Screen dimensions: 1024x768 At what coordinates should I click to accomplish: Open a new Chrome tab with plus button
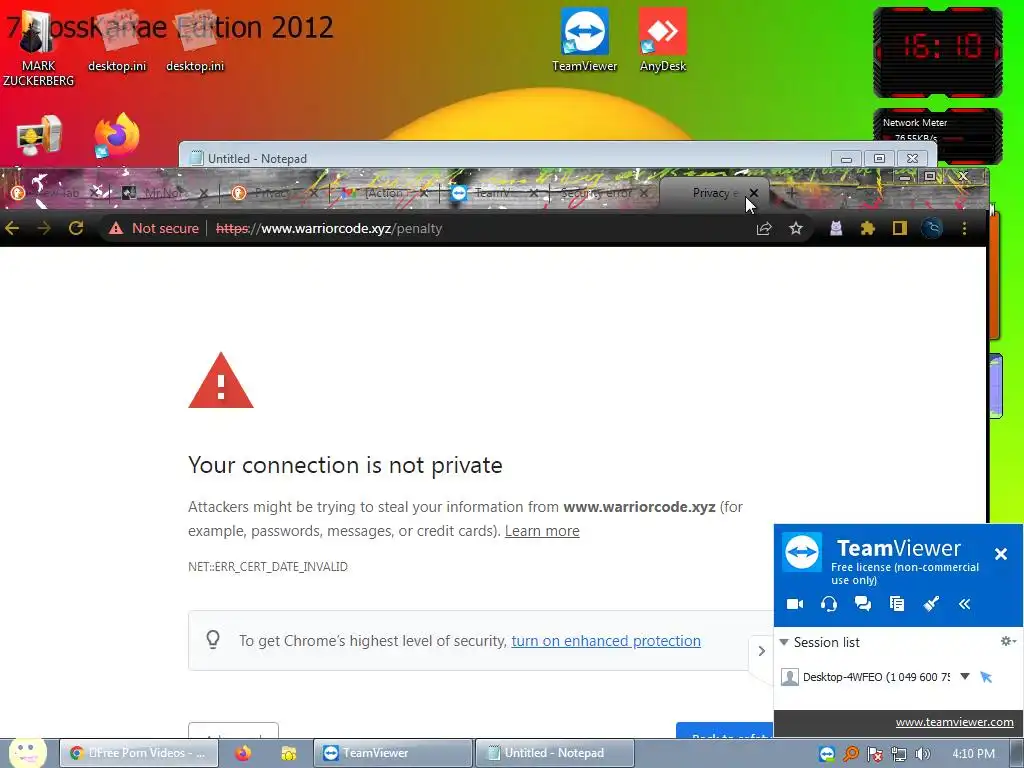point(792,193)
